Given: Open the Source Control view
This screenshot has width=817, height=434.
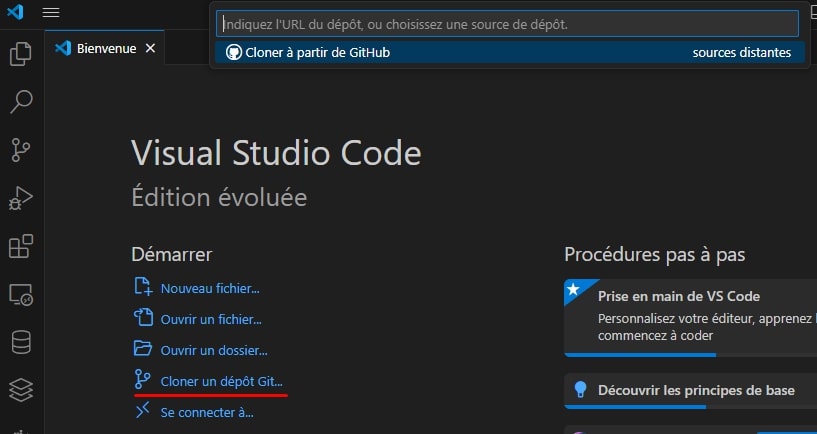Looking at the screenshot, I should [x=21, y=150].
